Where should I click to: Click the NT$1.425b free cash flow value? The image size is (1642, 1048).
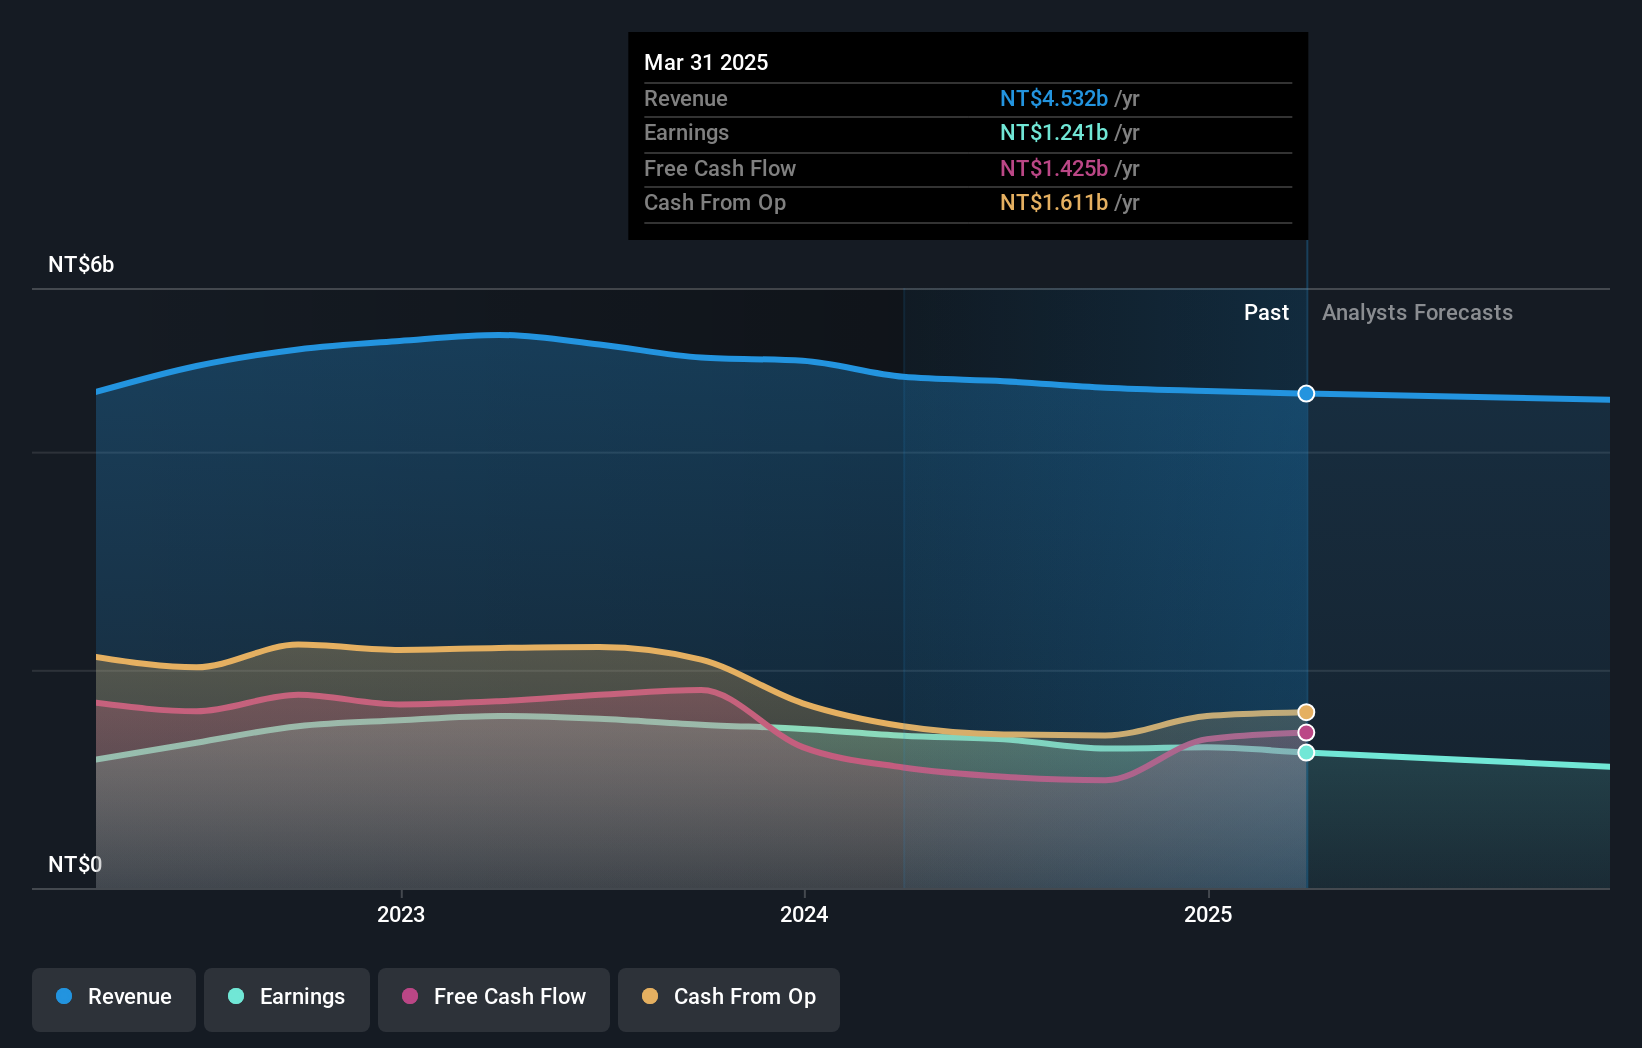click(1054, 169)
